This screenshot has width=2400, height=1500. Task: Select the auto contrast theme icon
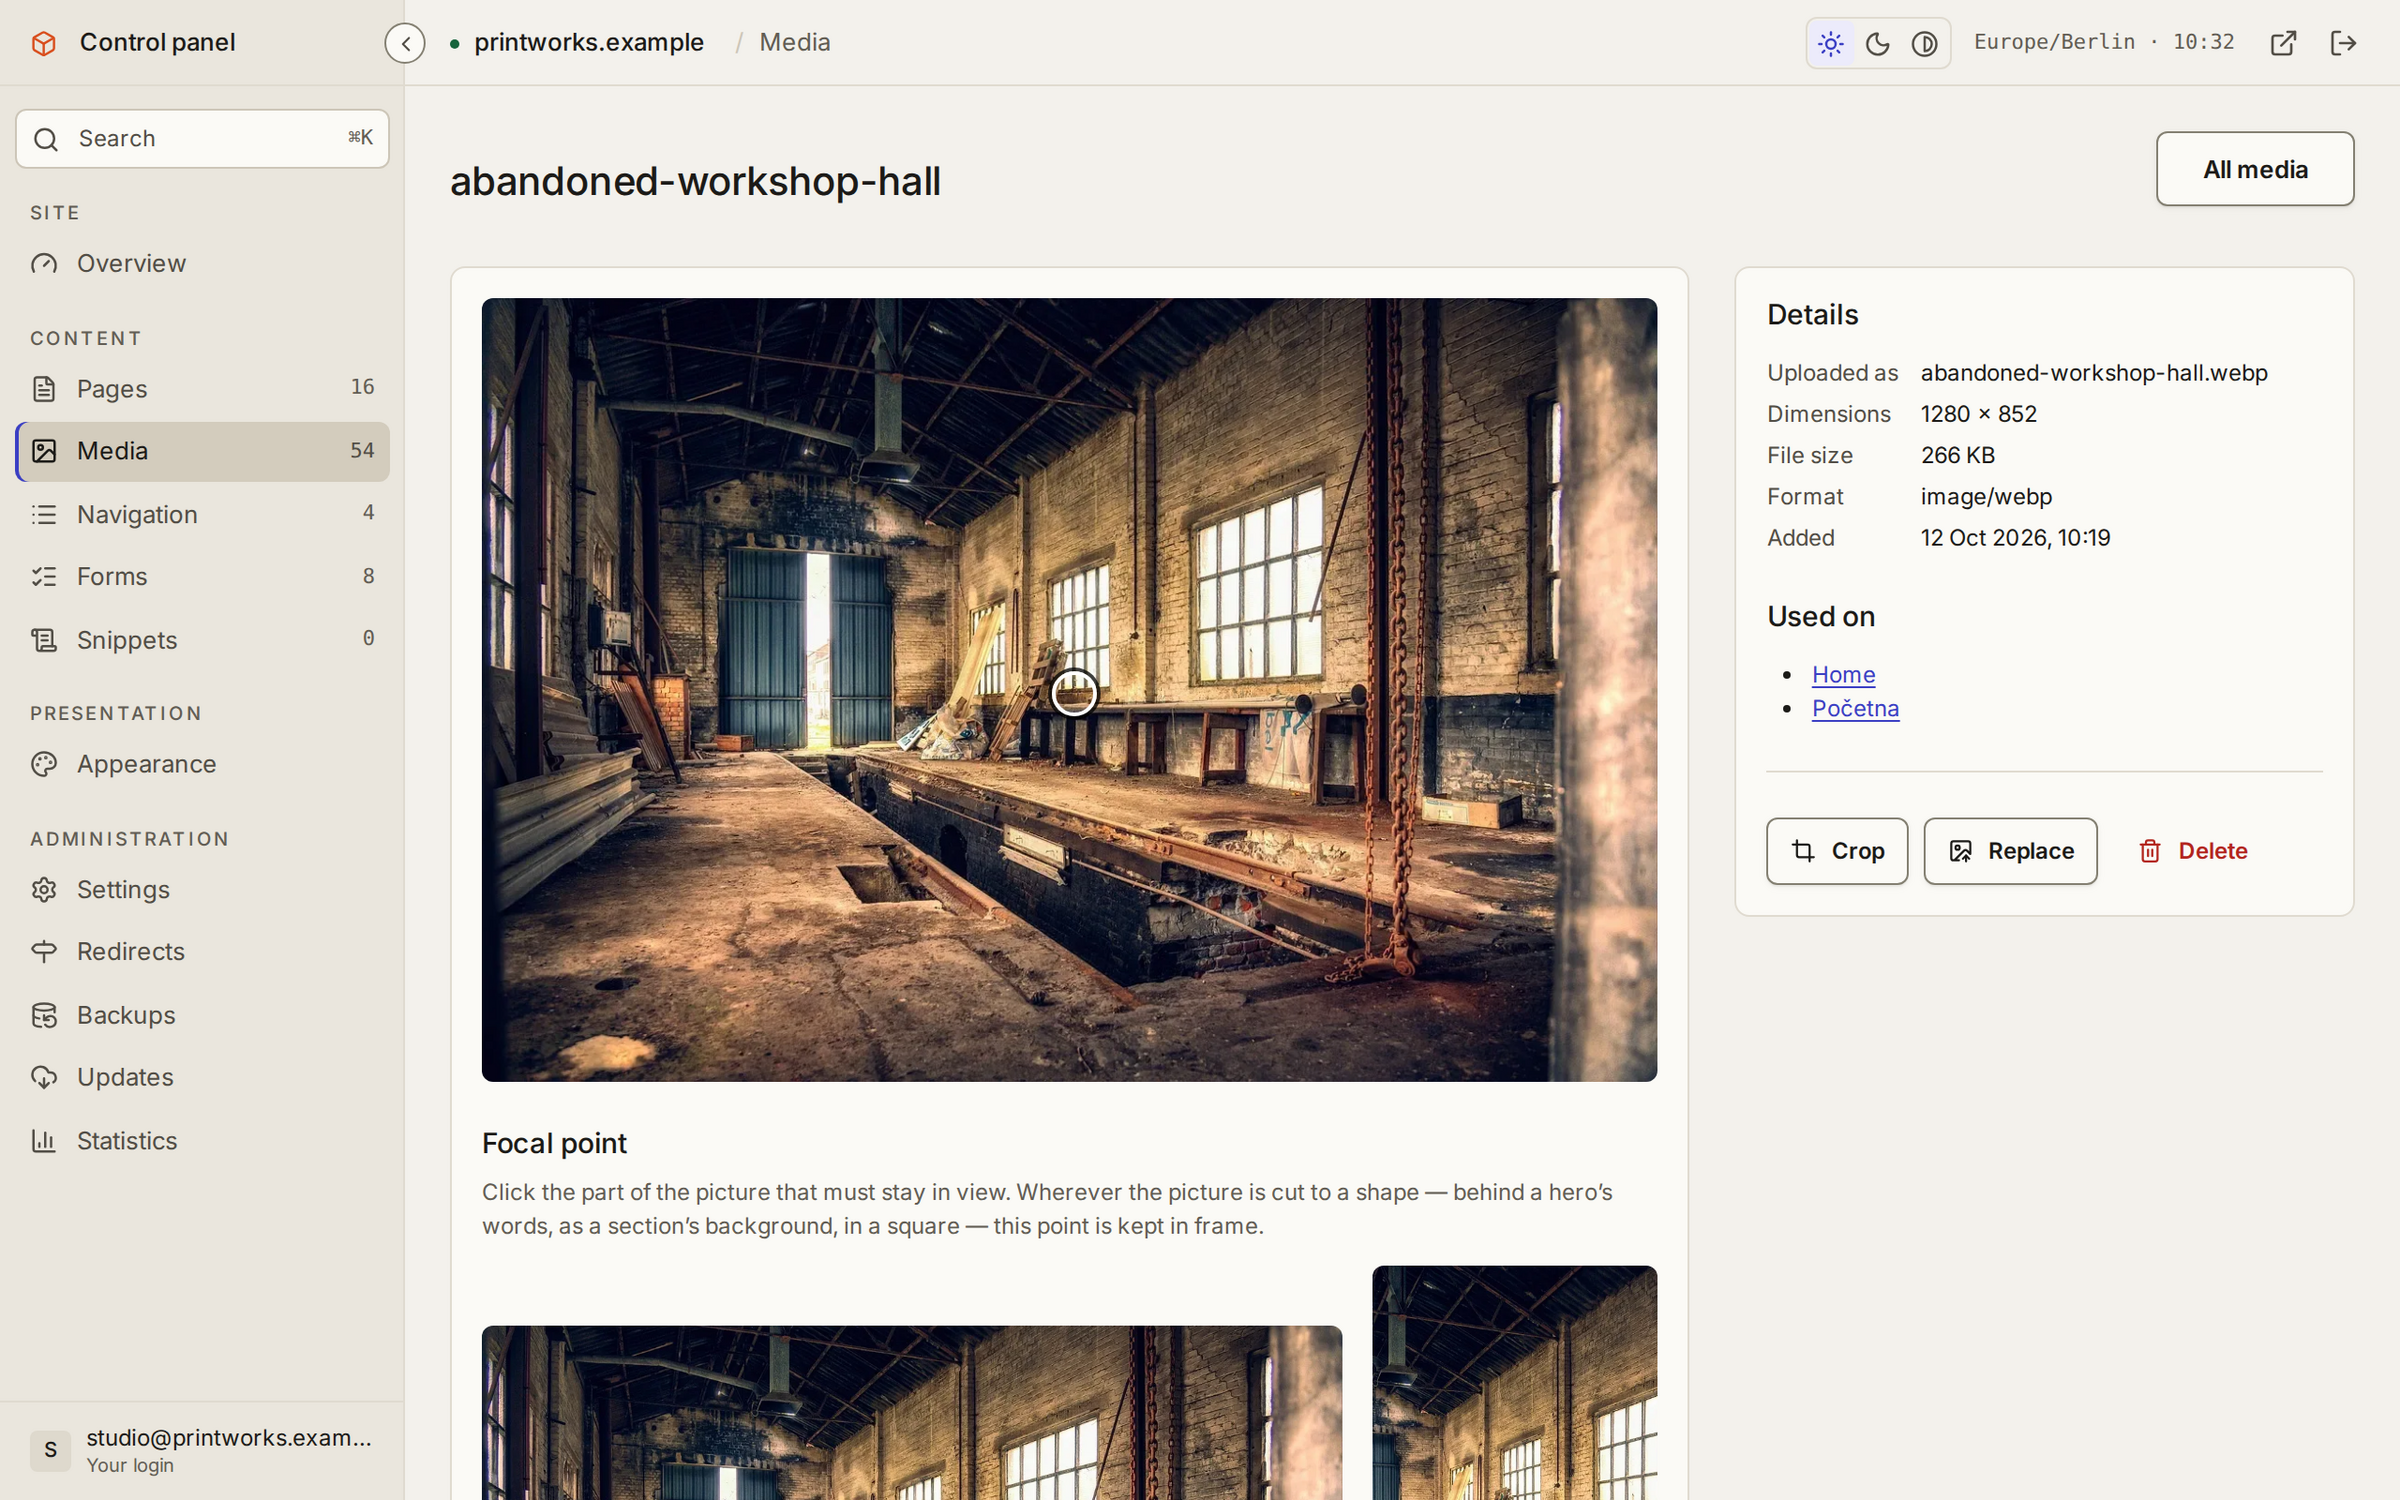pos(1924,43)
